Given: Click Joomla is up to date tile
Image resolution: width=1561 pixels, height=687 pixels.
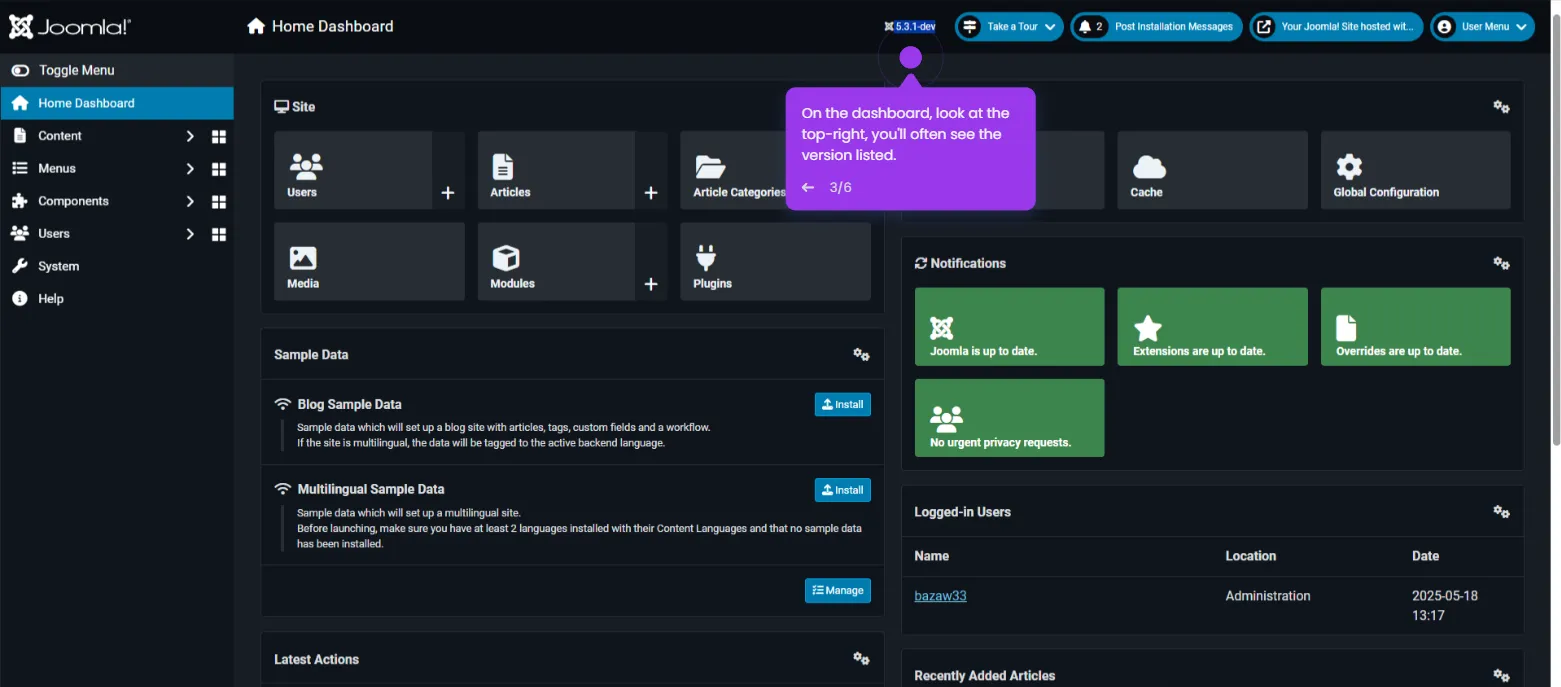Looking at the screenshot, I should 1010,327.
